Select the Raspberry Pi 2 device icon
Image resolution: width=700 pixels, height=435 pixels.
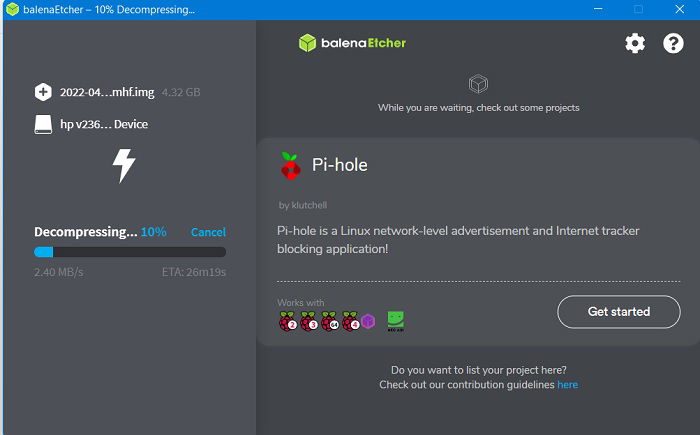(288, 321)
